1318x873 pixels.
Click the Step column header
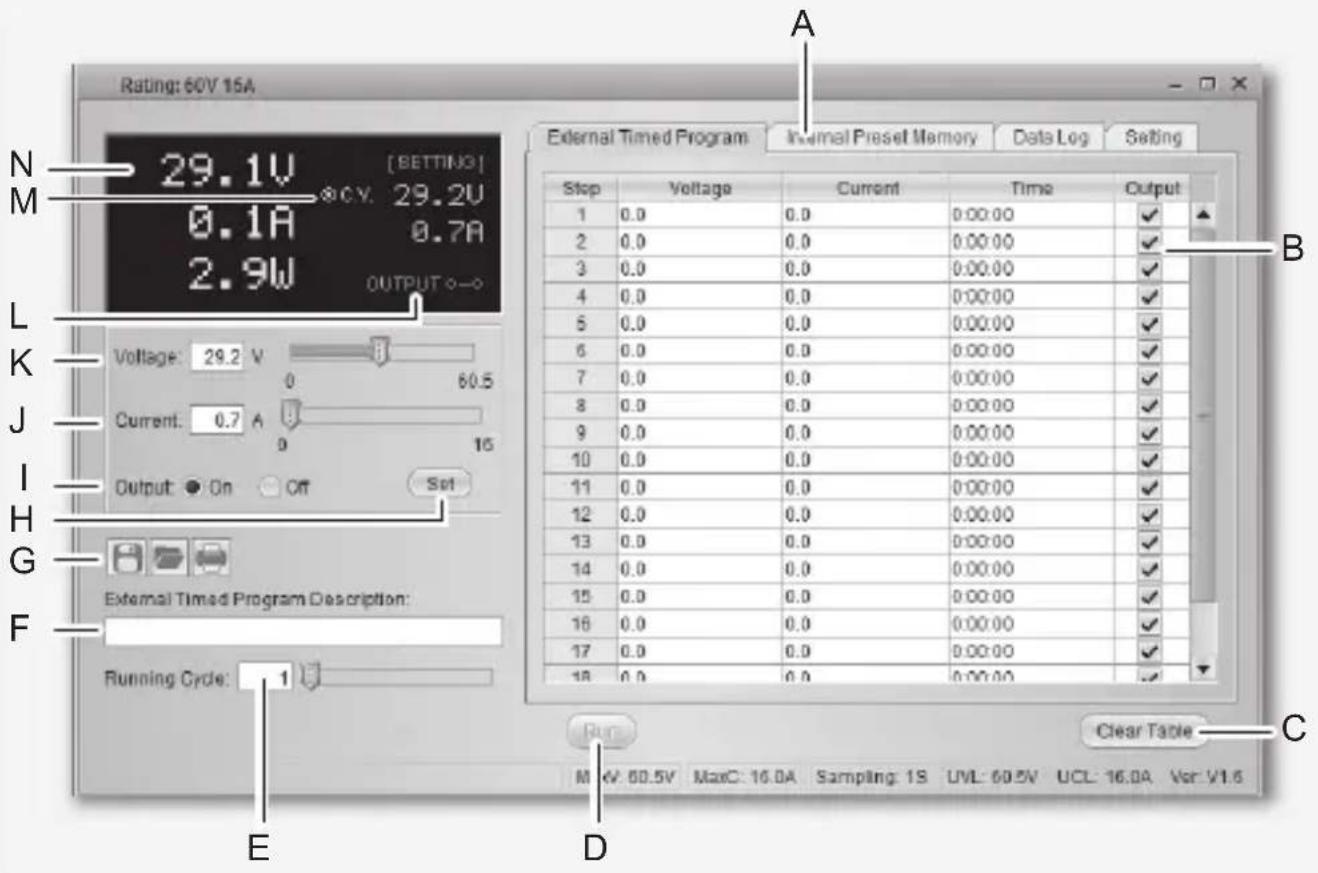(x=580, y=187)
